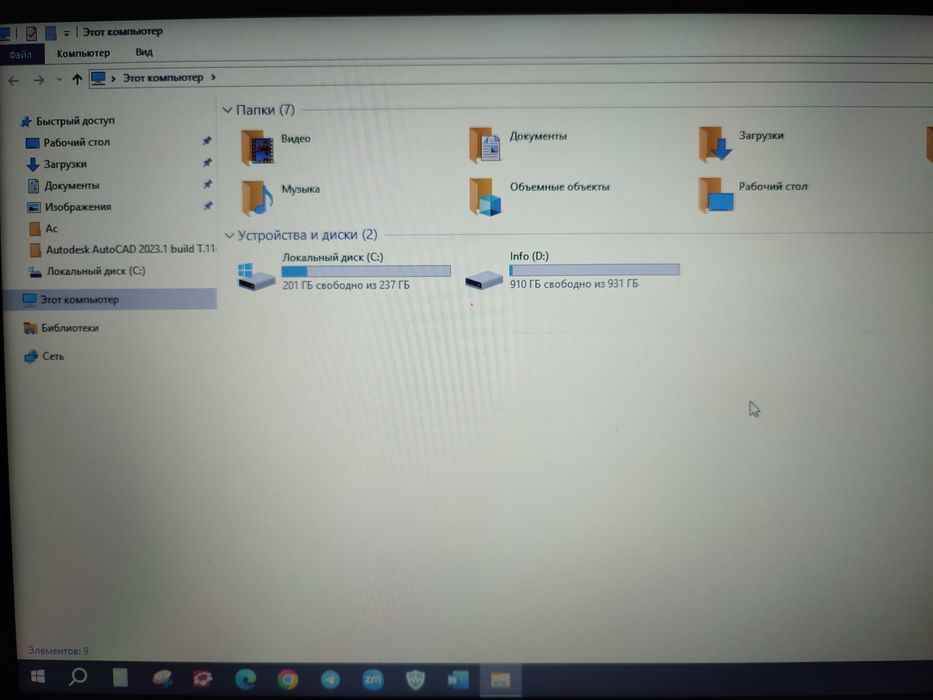The height and width of the screenshot is (700, 933).
Task: Click the C: drive usage bar
Action: [x=366, y=271]
